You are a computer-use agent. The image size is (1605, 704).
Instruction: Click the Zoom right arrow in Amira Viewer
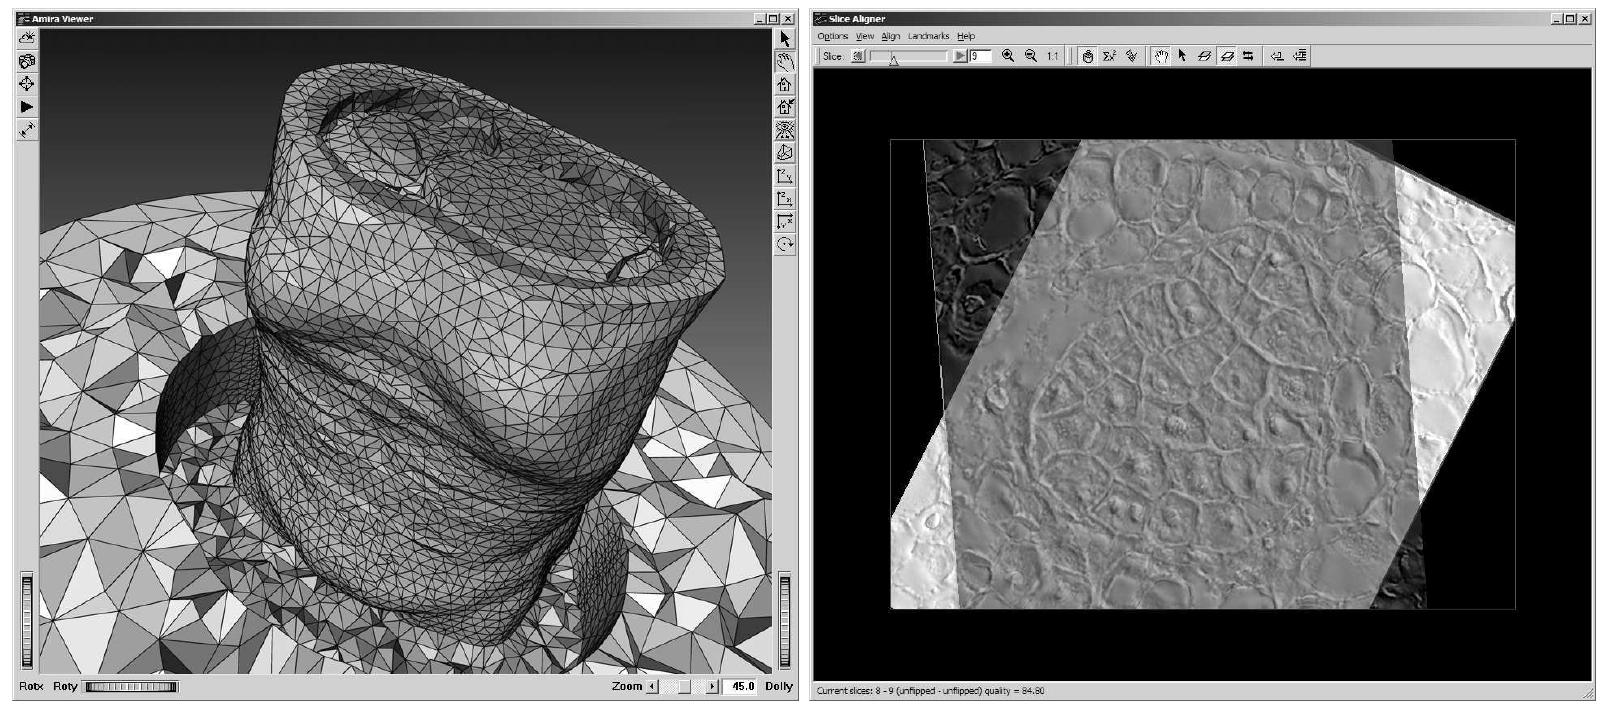(713, 687)
